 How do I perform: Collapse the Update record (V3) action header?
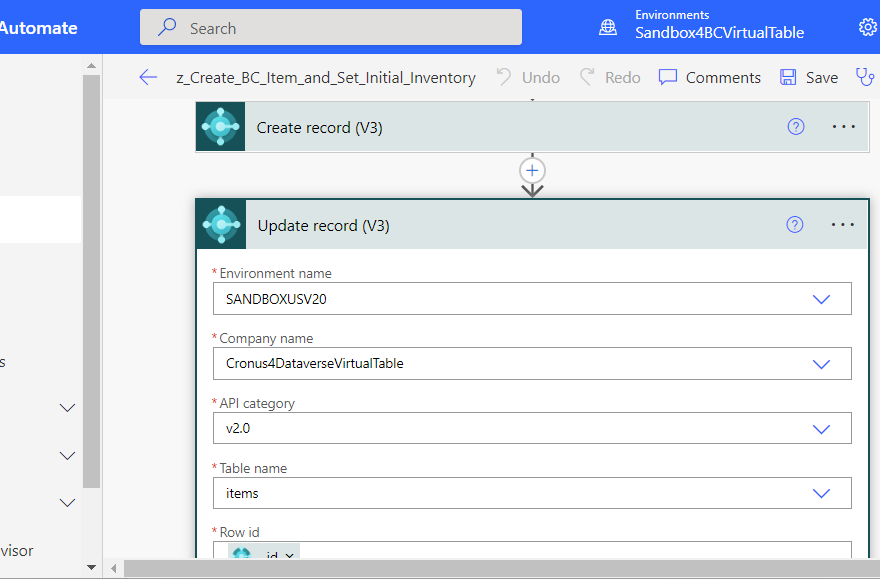pyautogui.click(x=532, y=224)
